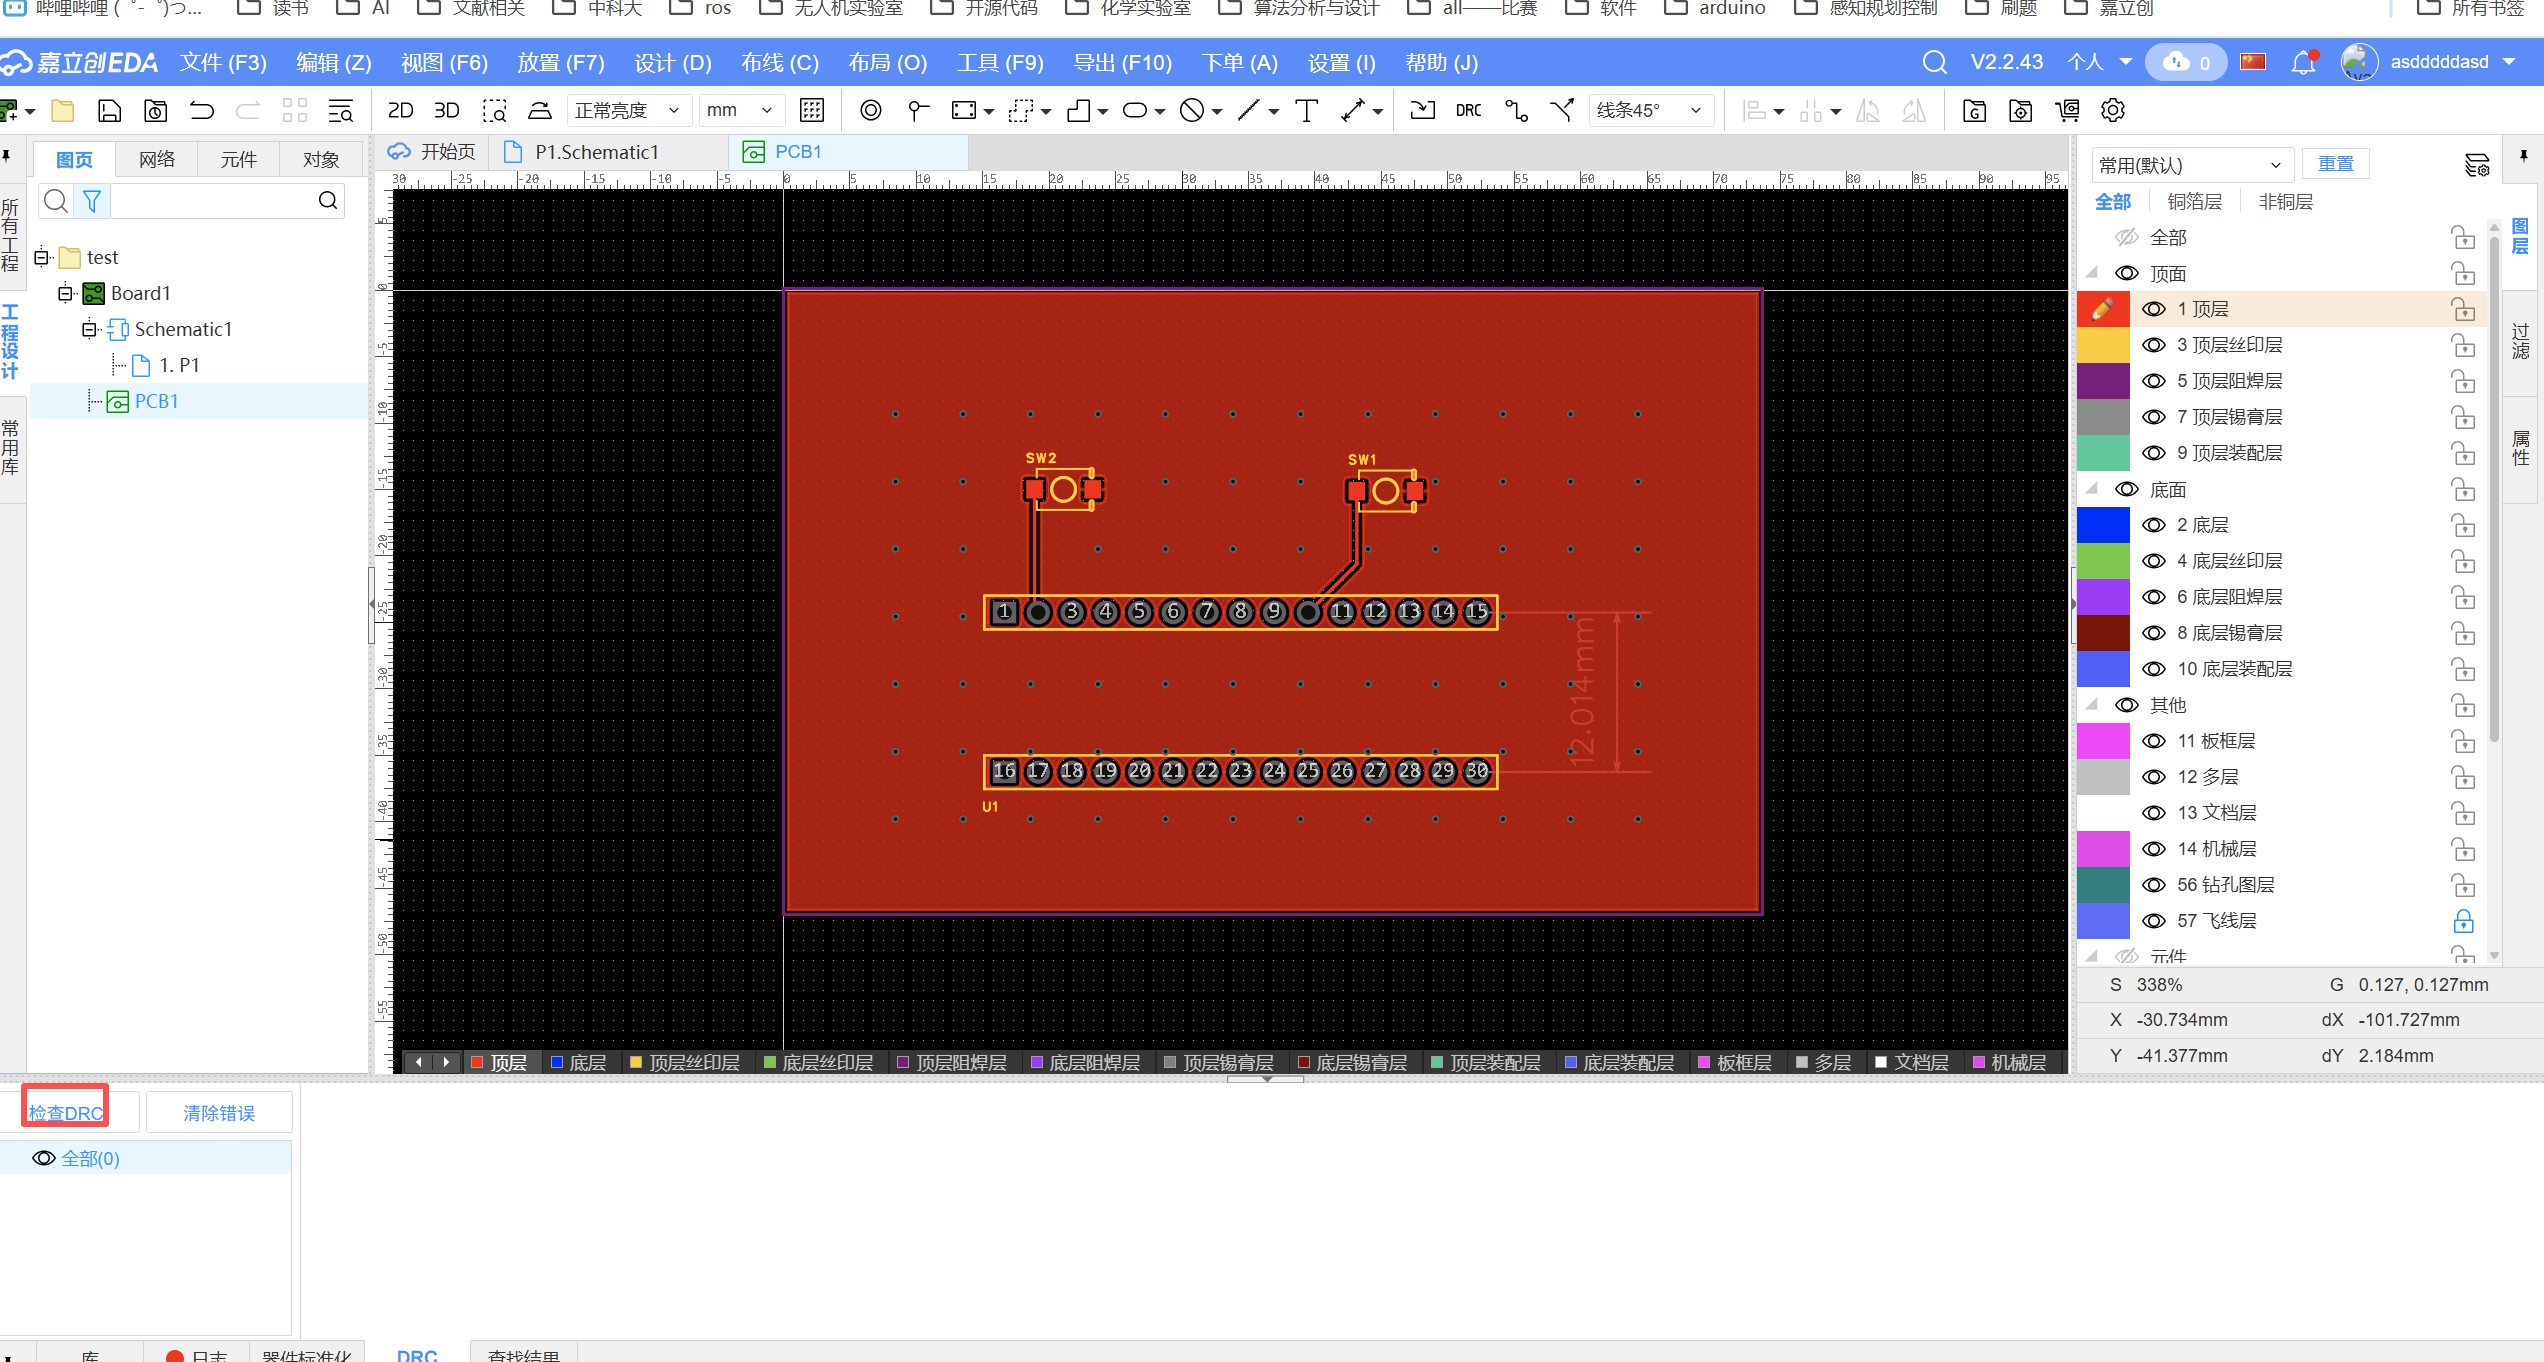Select the Text placement tool

coord(1306,110)
